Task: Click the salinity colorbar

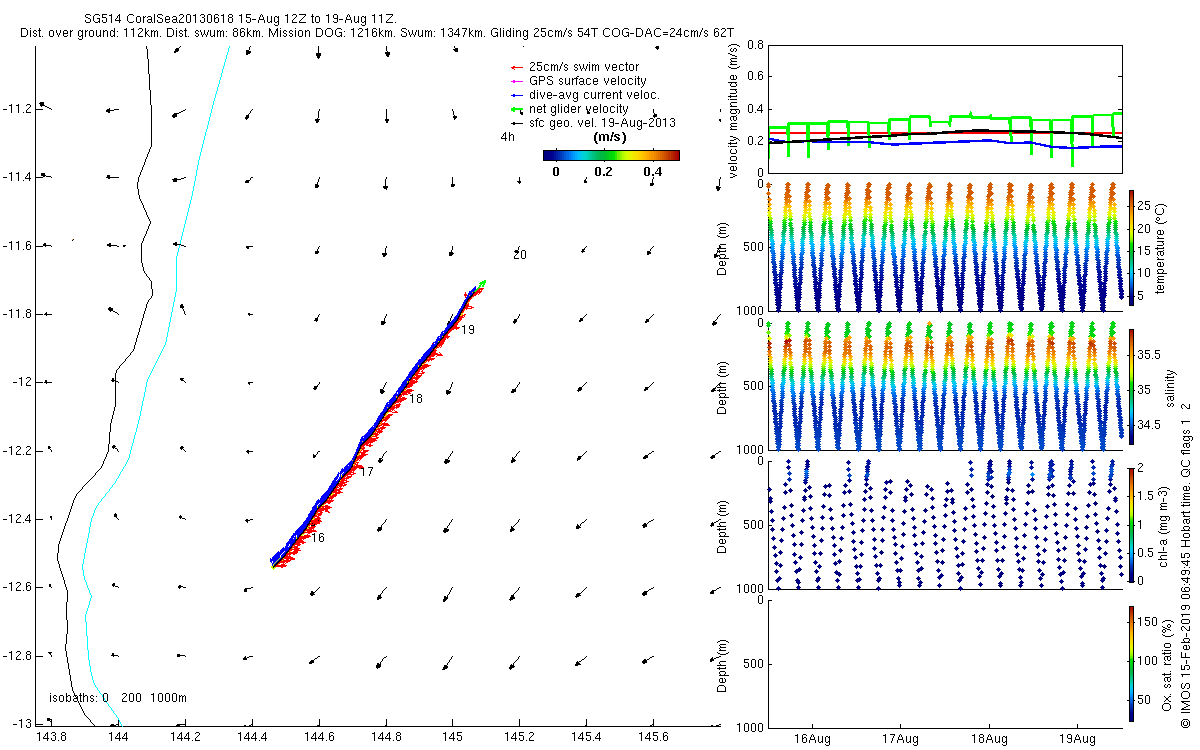Action: (x=1132, y=385)
